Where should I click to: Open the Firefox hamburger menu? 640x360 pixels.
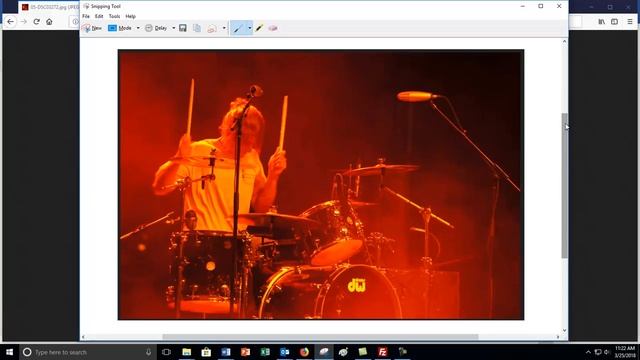click(x=630, y=22)
